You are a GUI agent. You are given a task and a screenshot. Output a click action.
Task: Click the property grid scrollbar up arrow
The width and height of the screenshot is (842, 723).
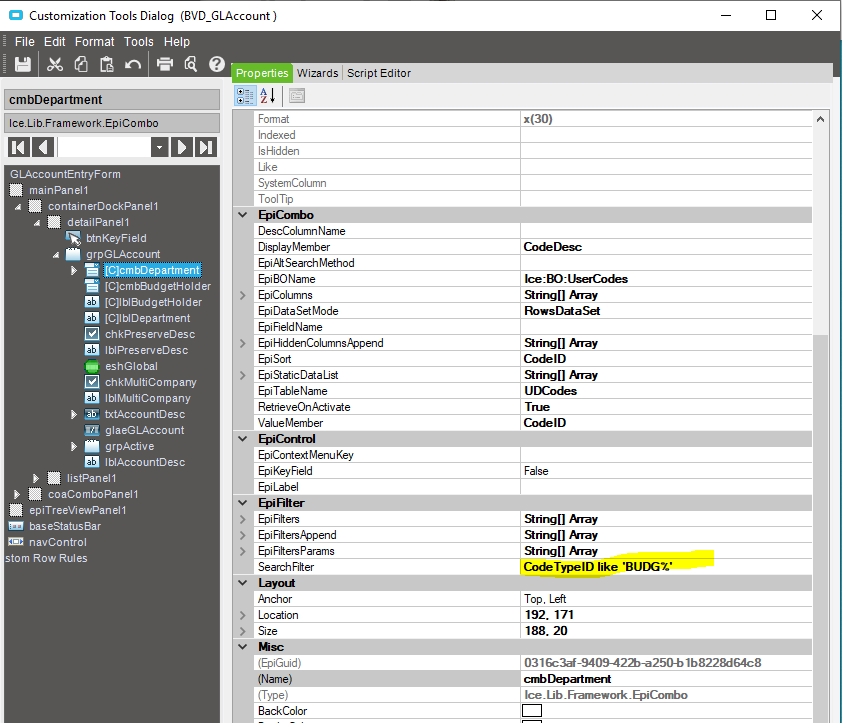pyautogui.click(x=820, y=119)
